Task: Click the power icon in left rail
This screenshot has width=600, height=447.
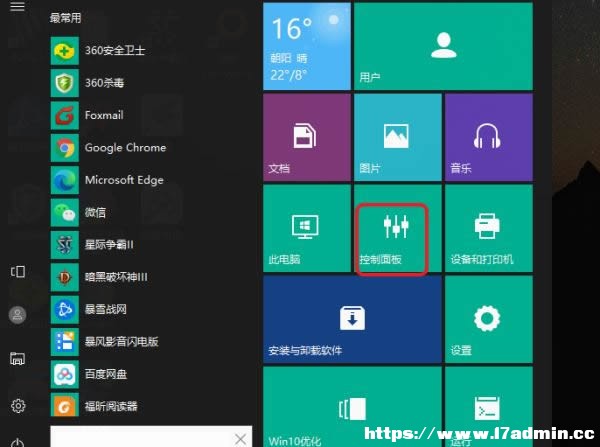Action: click(x=18, y=443)
